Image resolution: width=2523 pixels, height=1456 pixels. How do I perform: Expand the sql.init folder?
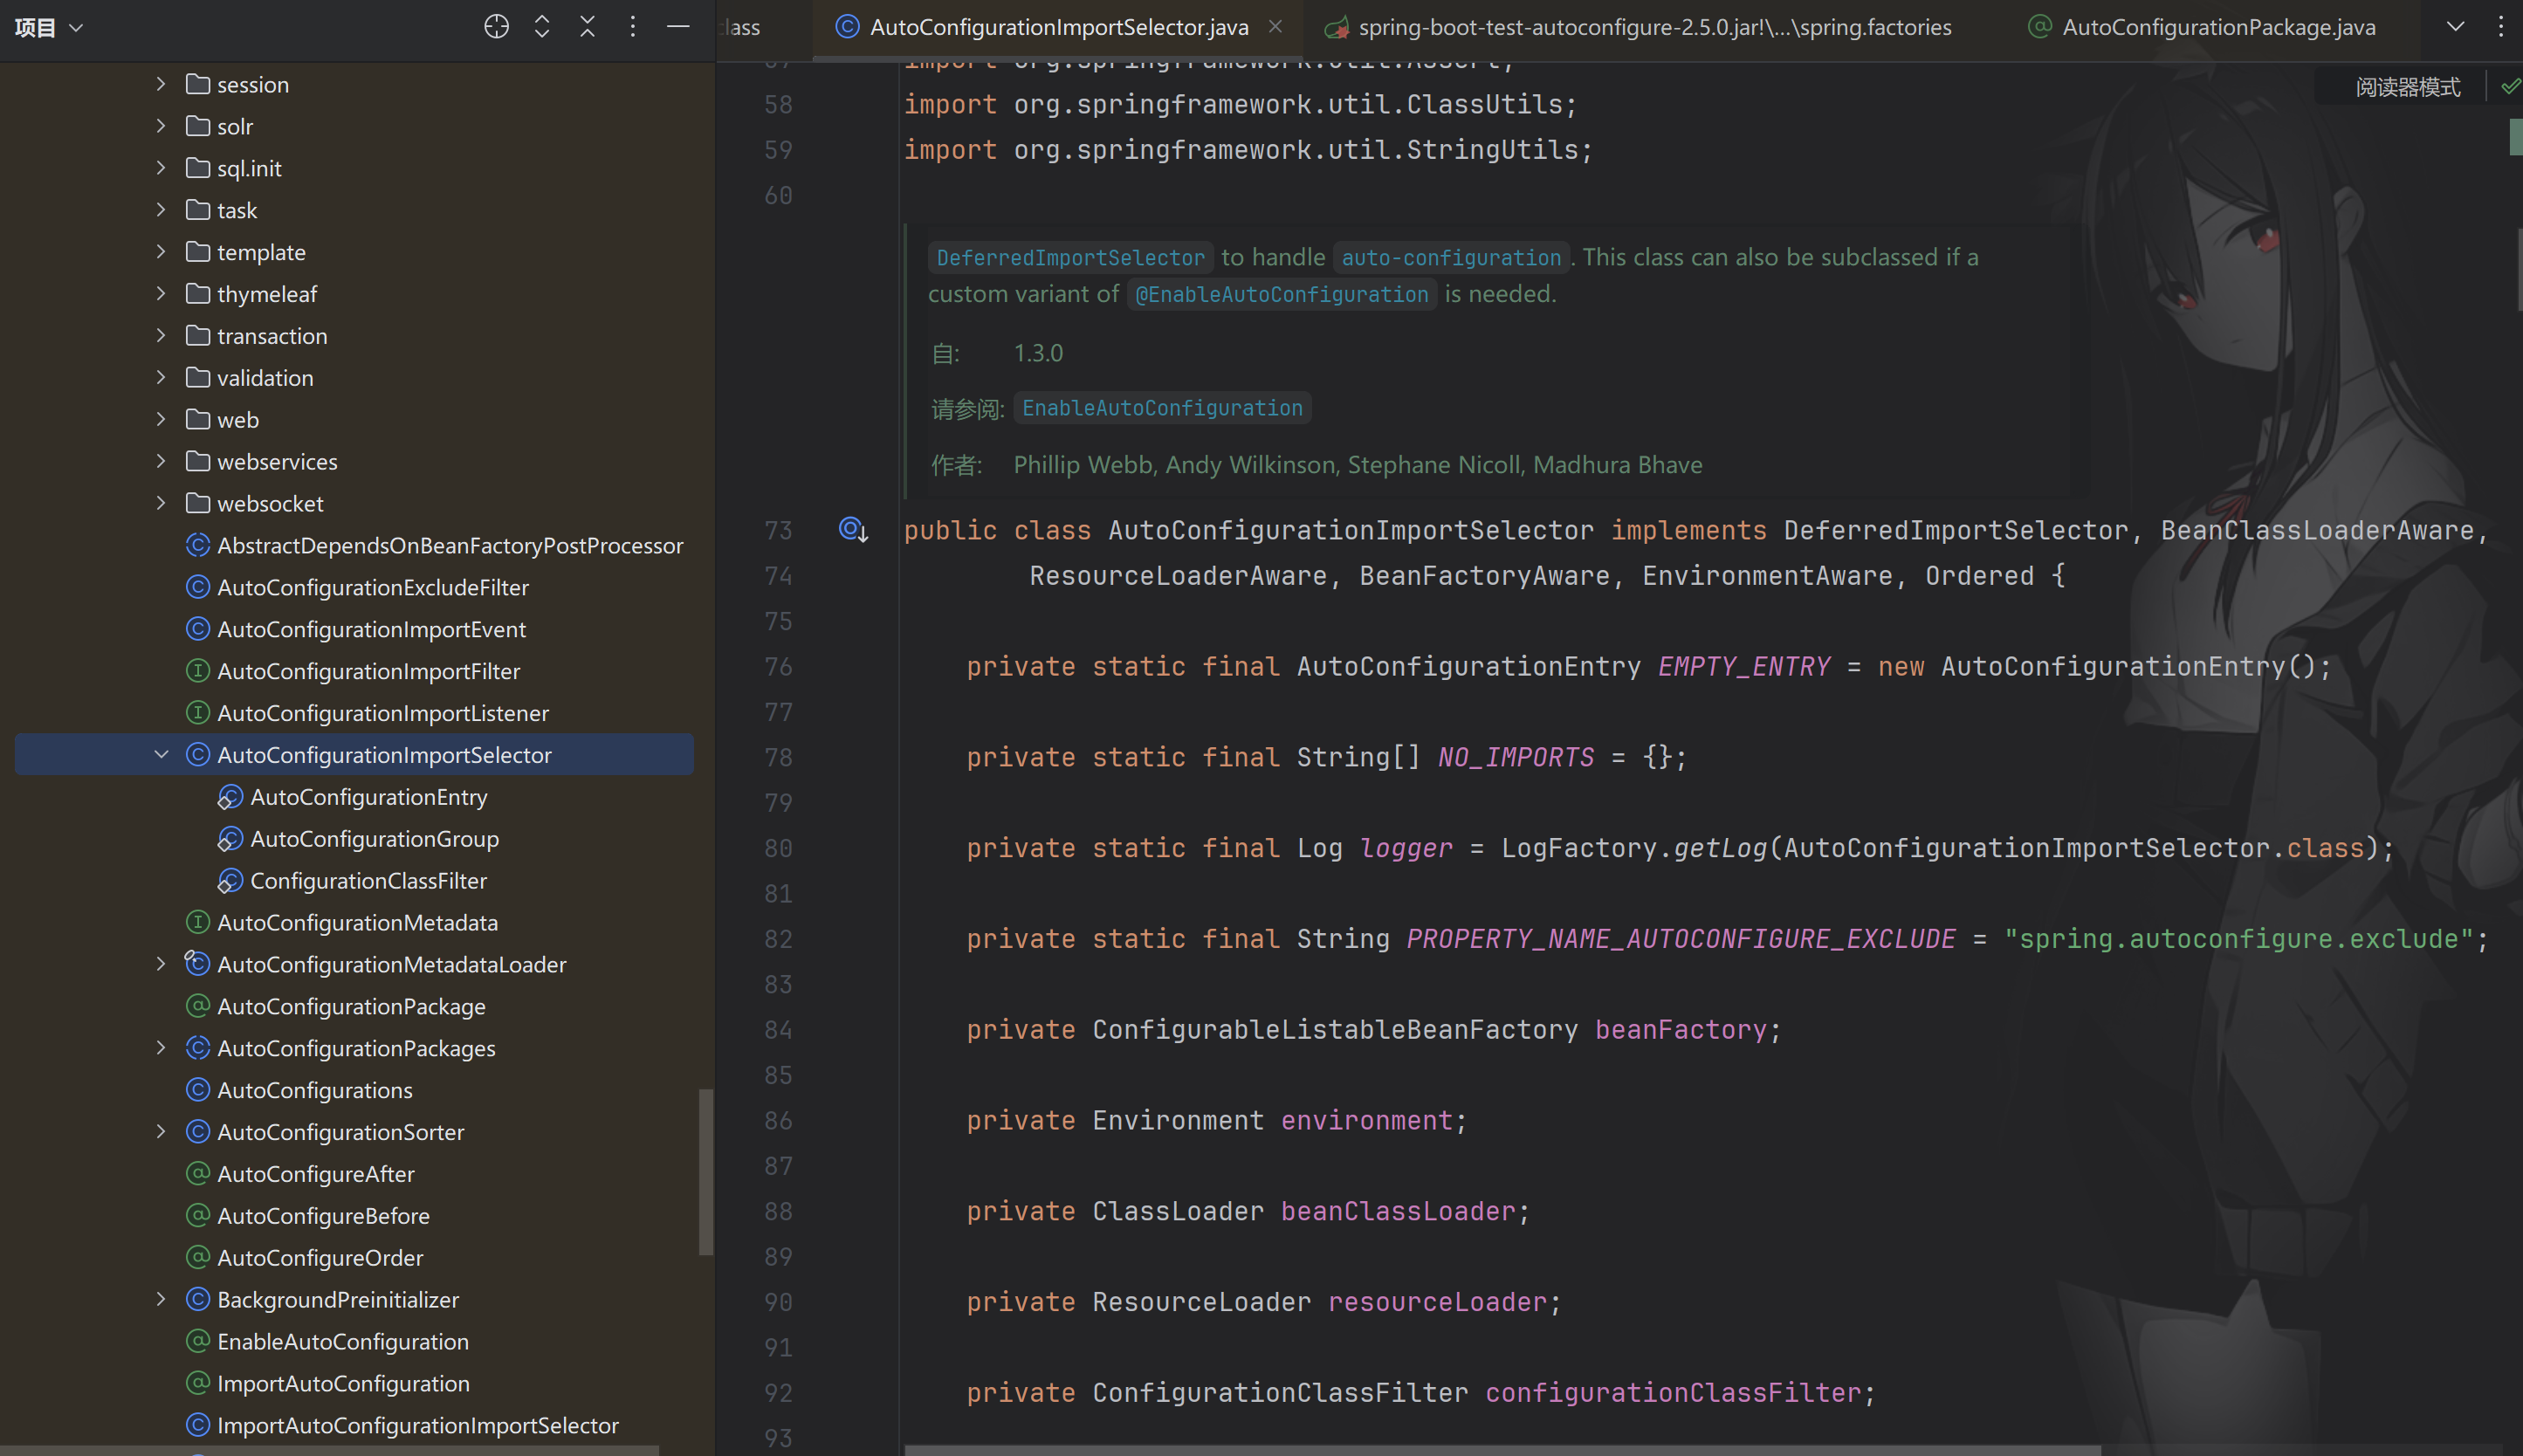click(x=161, y=168)
